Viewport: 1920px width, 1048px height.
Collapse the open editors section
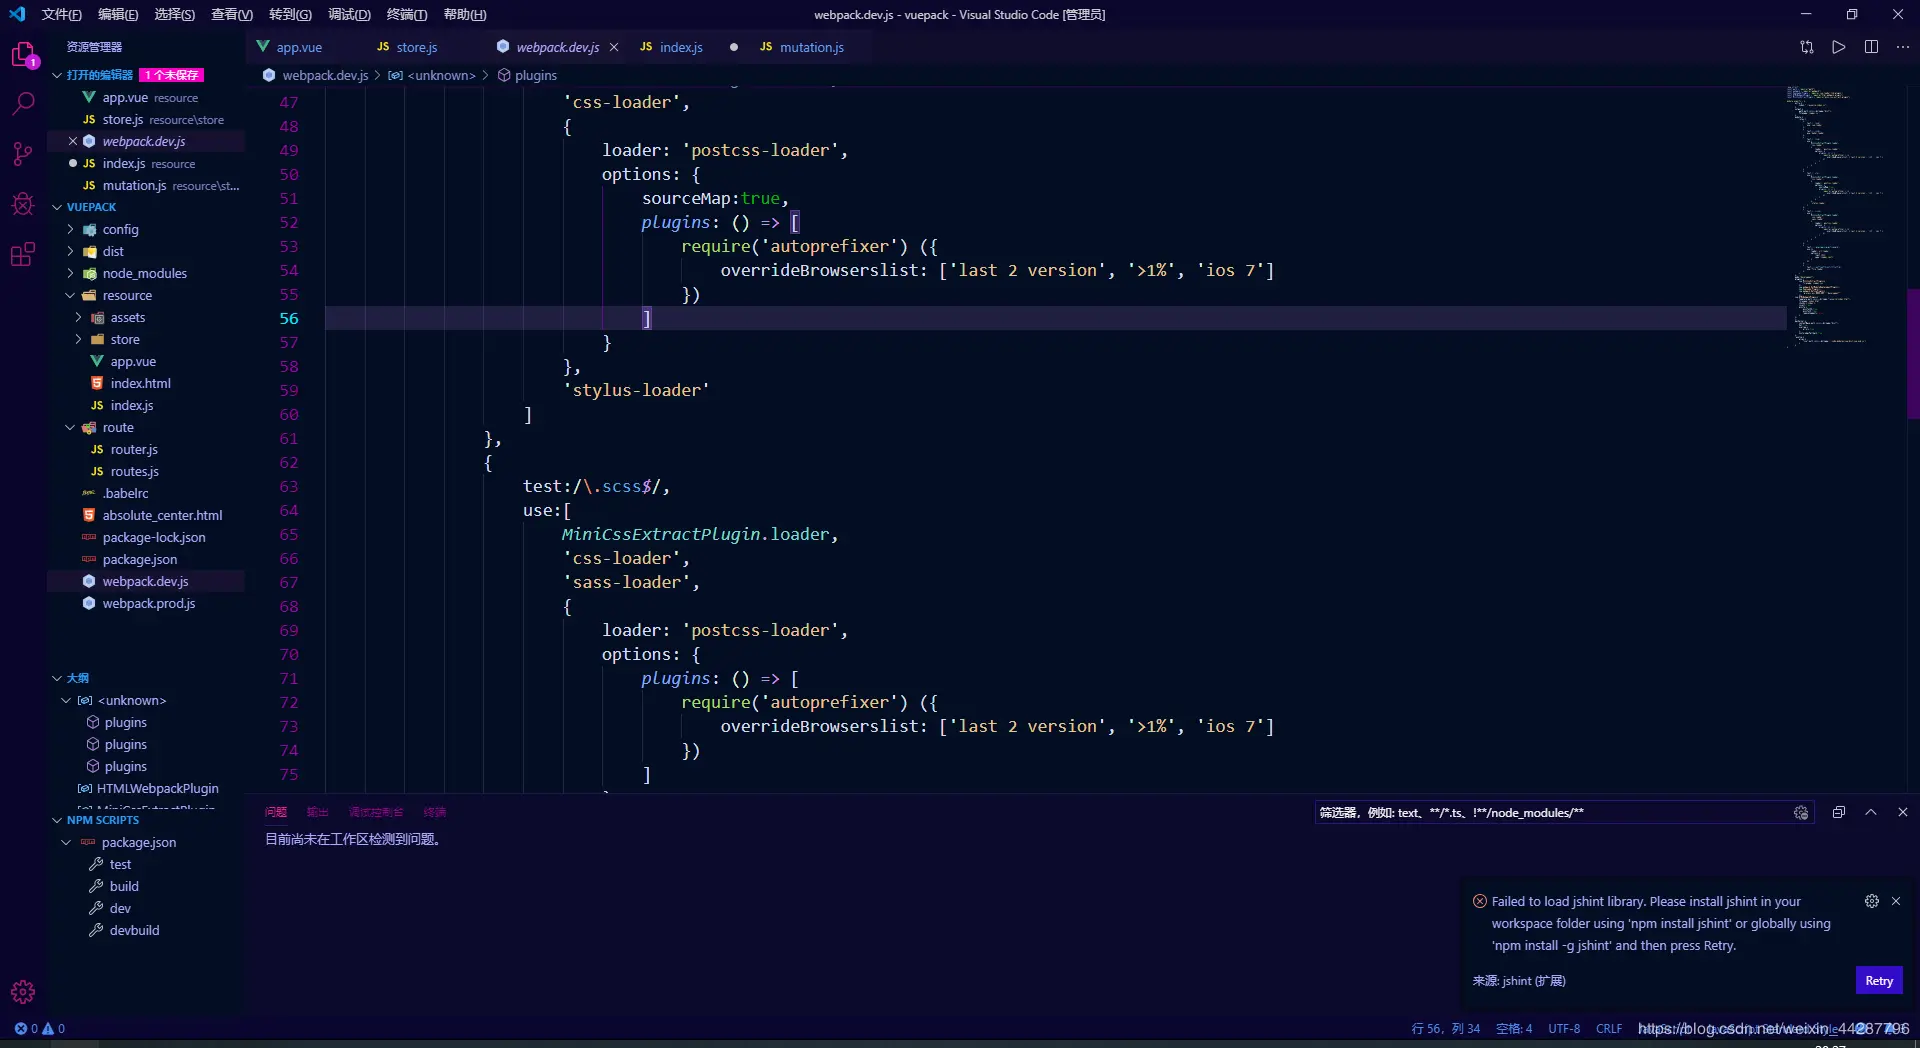coord(57,75)
